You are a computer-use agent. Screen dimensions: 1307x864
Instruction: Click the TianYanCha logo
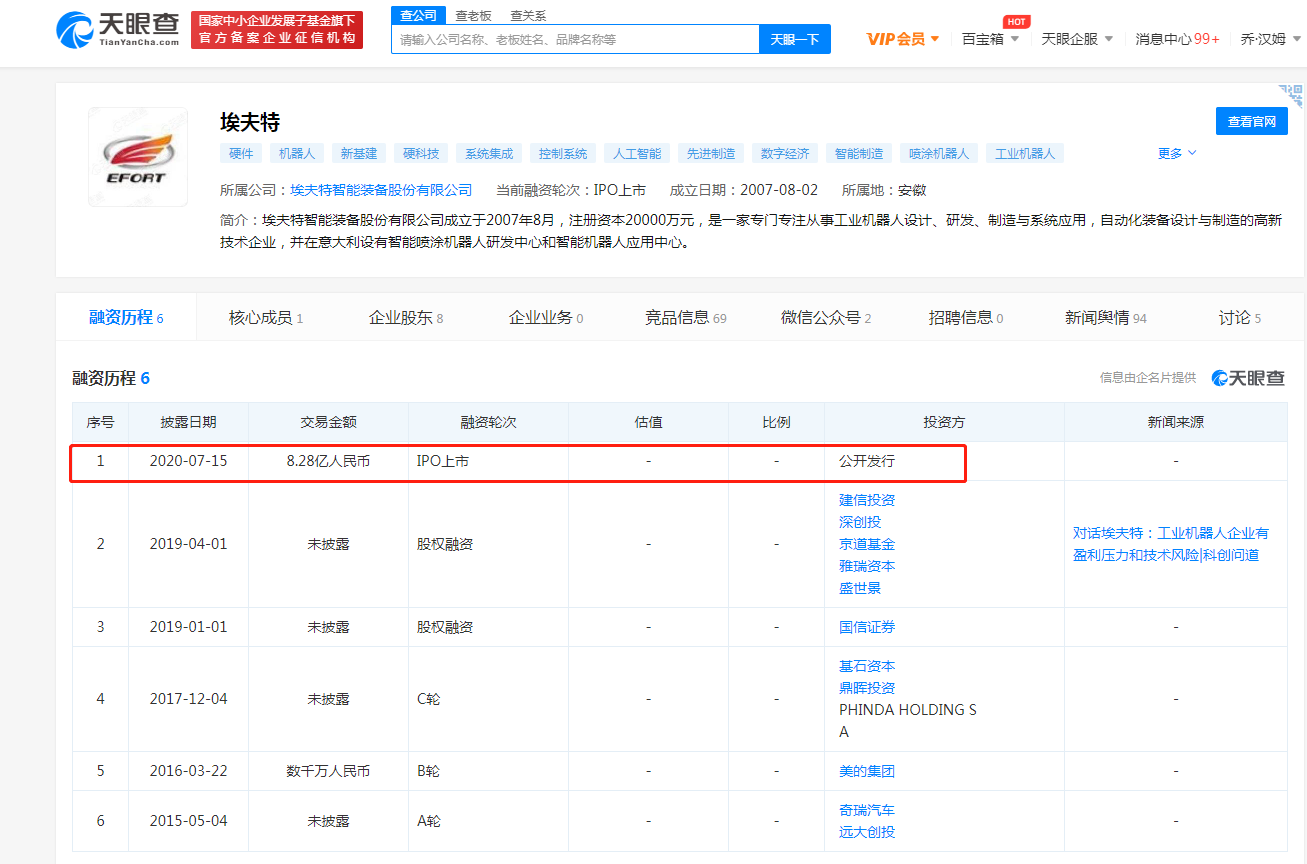118,30
